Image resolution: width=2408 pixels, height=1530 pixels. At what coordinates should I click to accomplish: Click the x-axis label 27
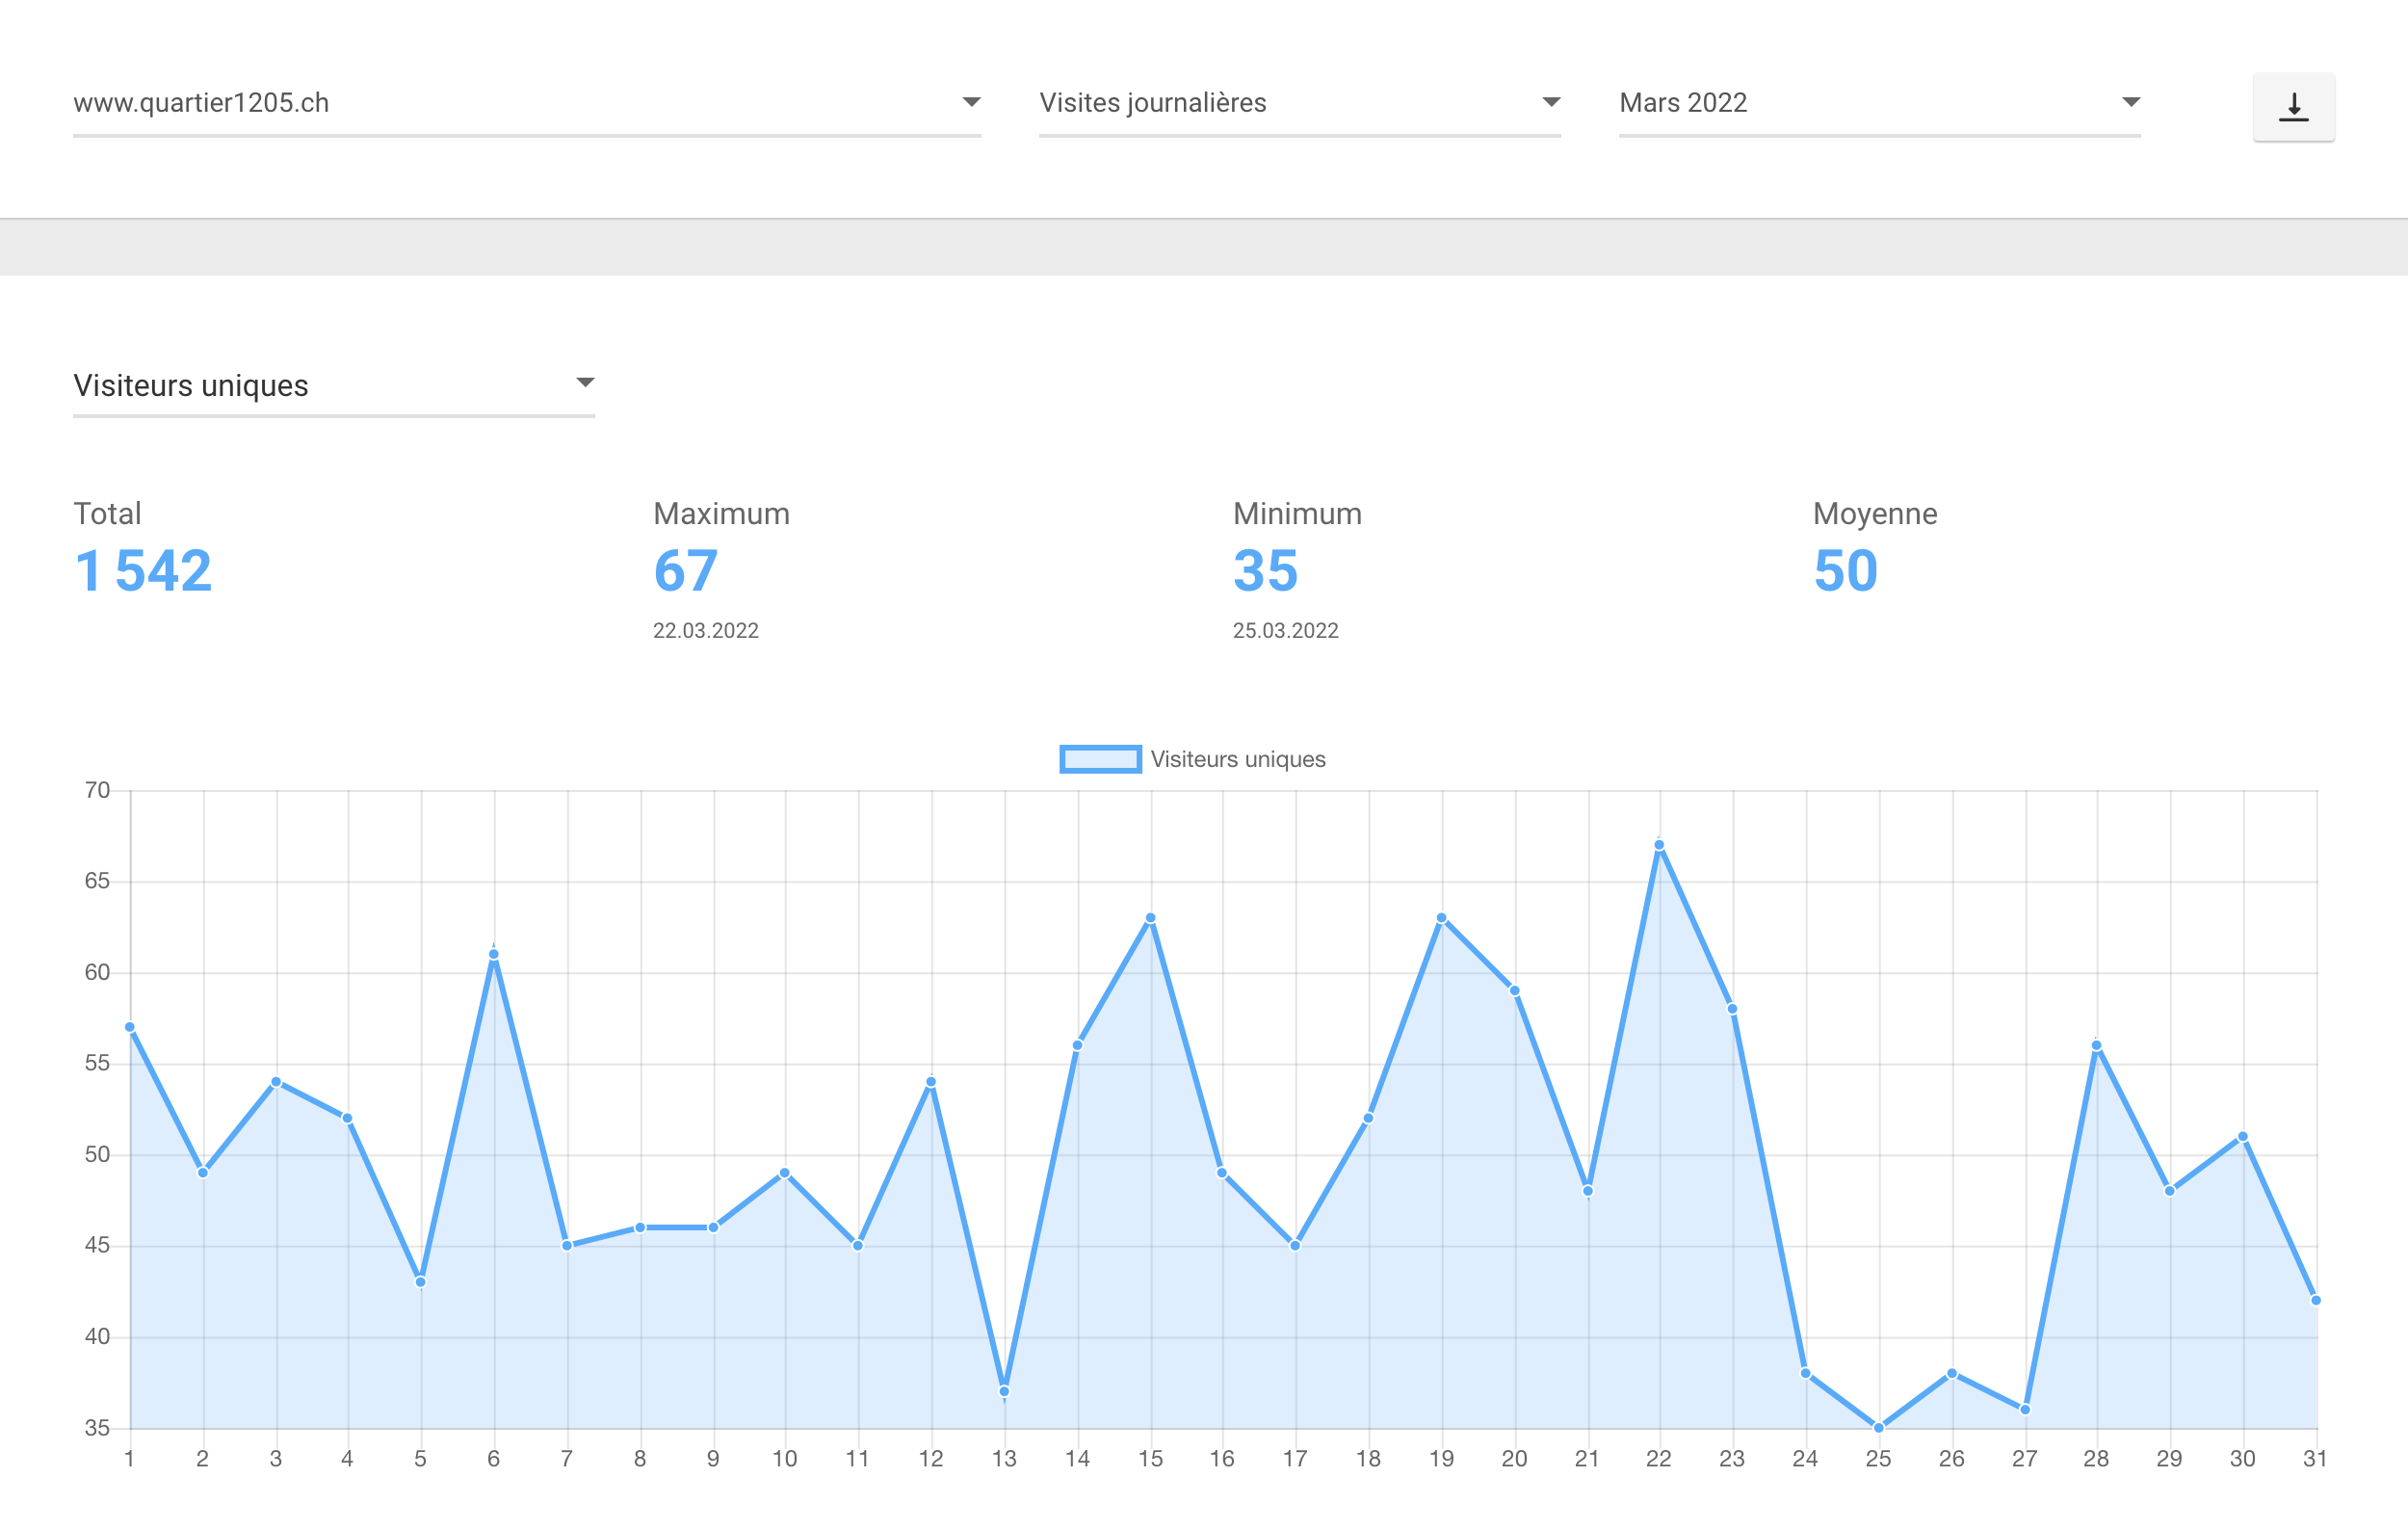[x=2025, y=1459]
